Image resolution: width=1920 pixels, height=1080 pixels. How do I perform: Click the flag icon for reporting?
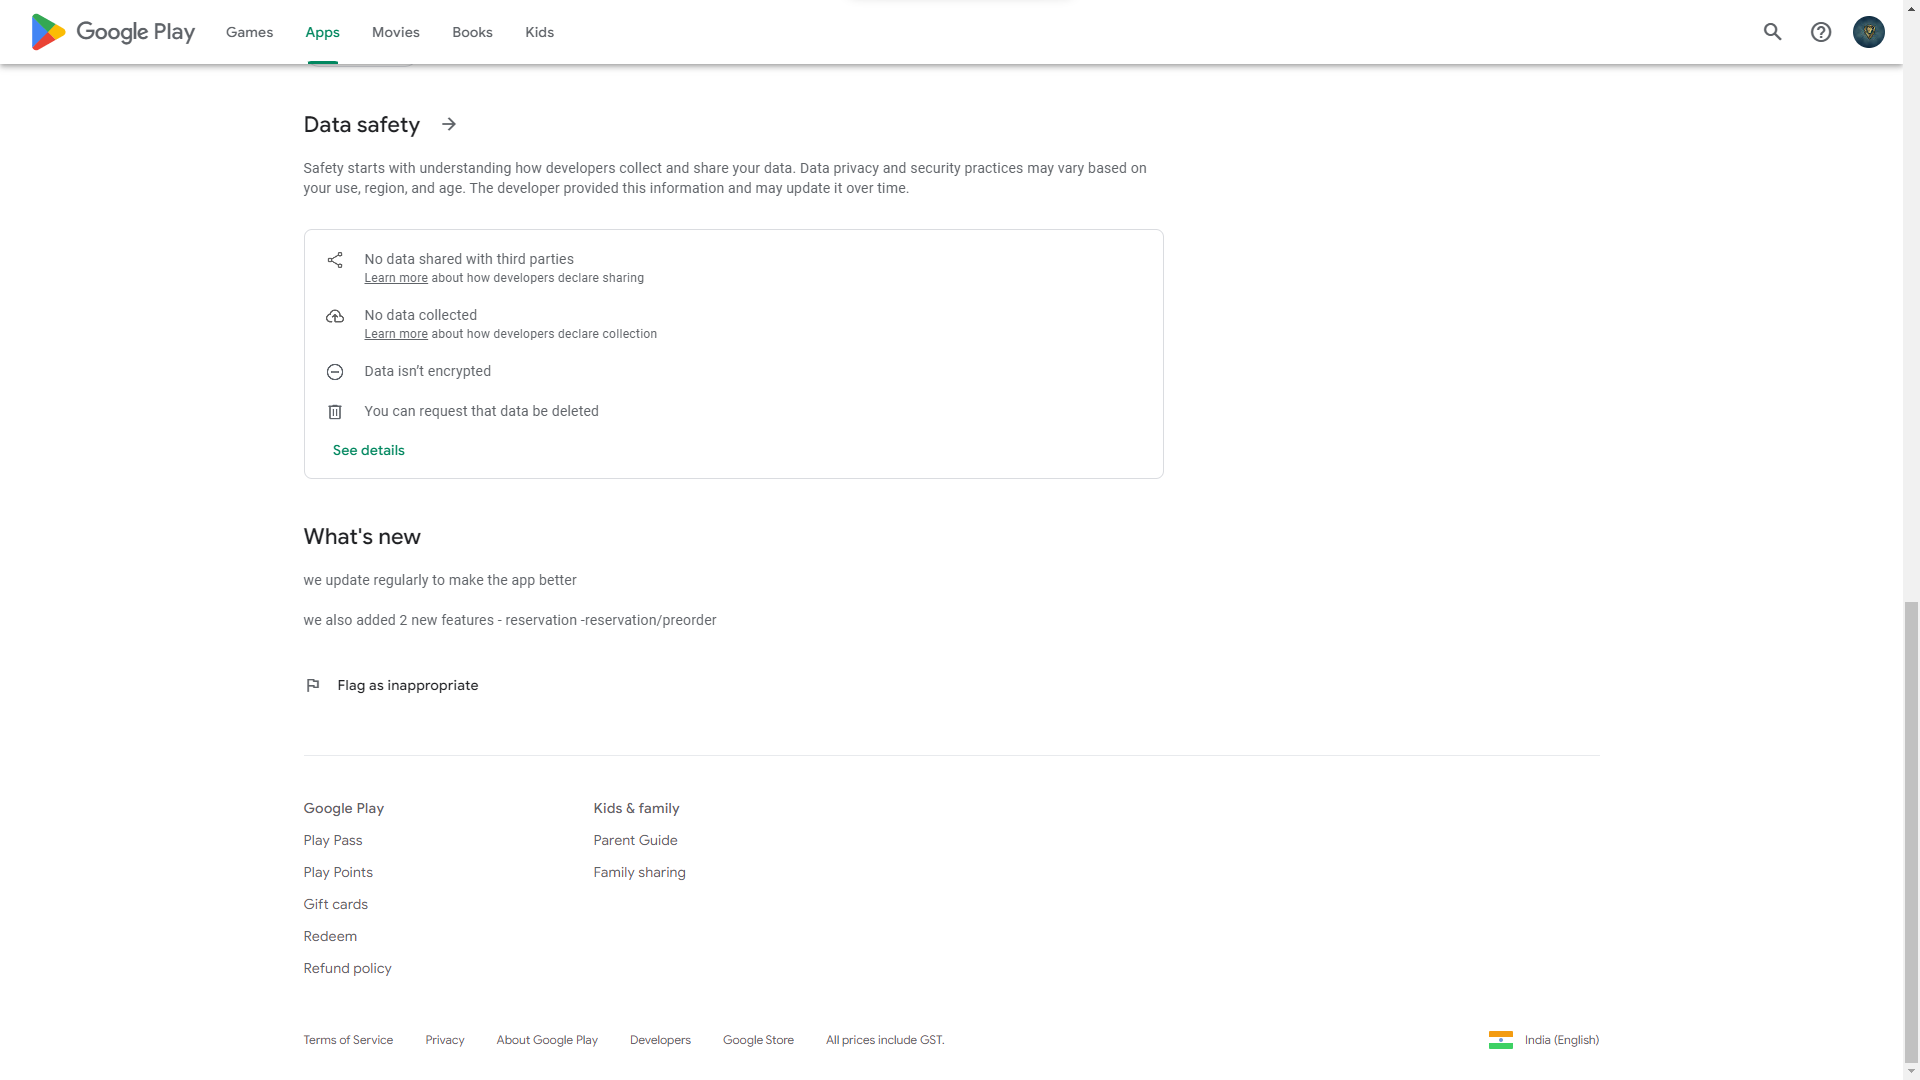pos(313,685)
